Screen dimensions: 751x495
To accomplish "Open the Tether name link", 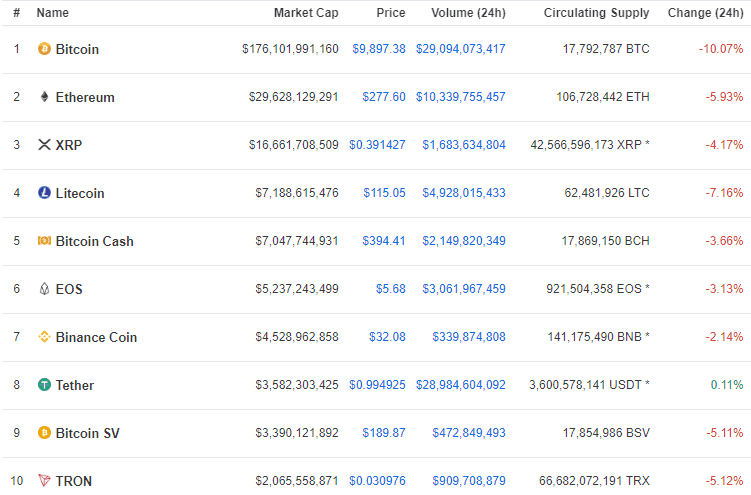I will [x=75, y=385].
